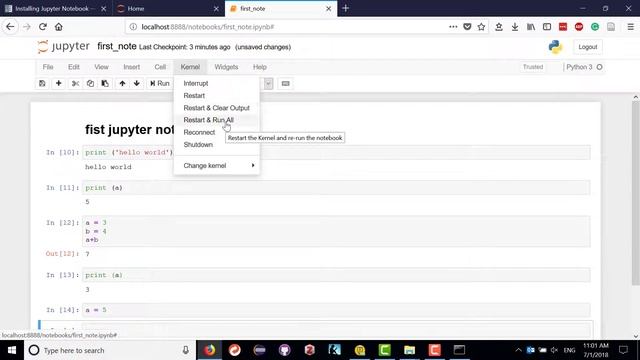640x360 pixels.
Task: Cut selected cells with scissors icon
Action: tap(75, 83)
